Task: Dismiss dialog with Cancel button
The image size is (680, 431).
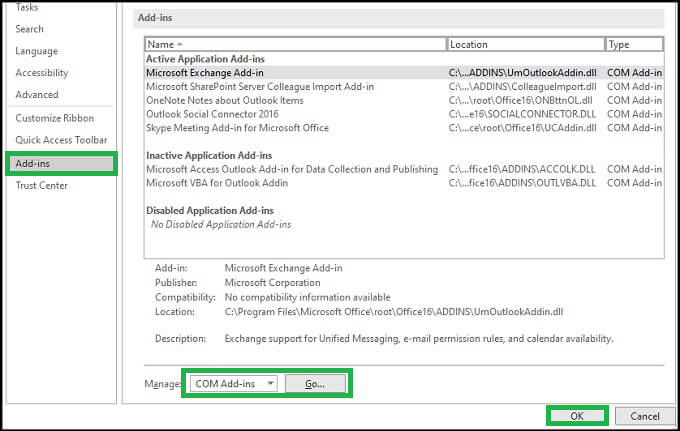Action: pos(644,416)
